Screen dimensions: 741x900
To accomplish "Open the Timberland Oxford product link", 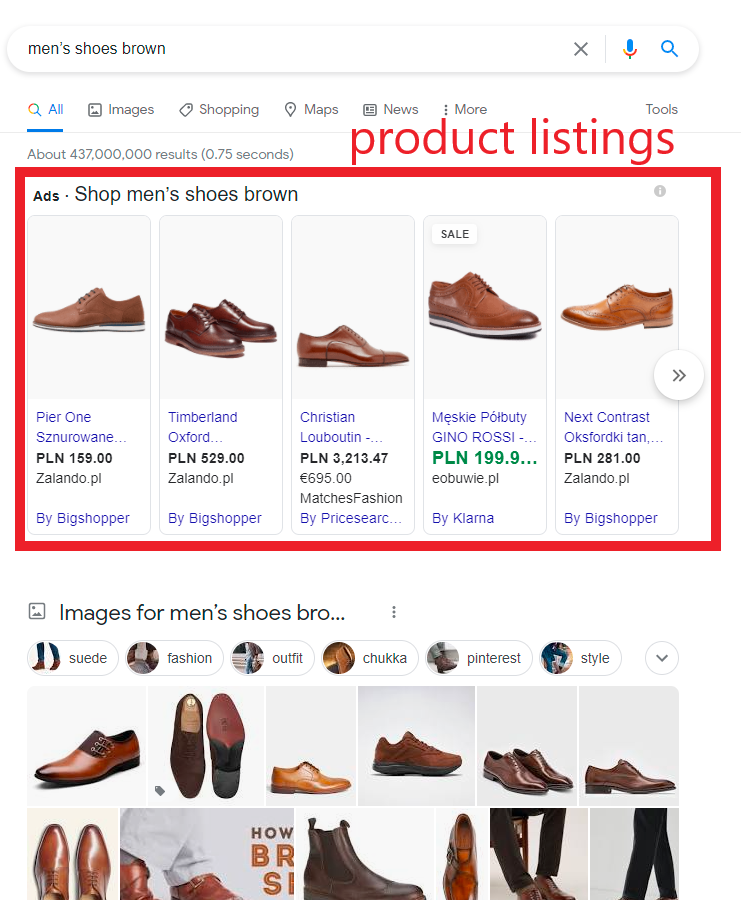I will pos(202,427).
